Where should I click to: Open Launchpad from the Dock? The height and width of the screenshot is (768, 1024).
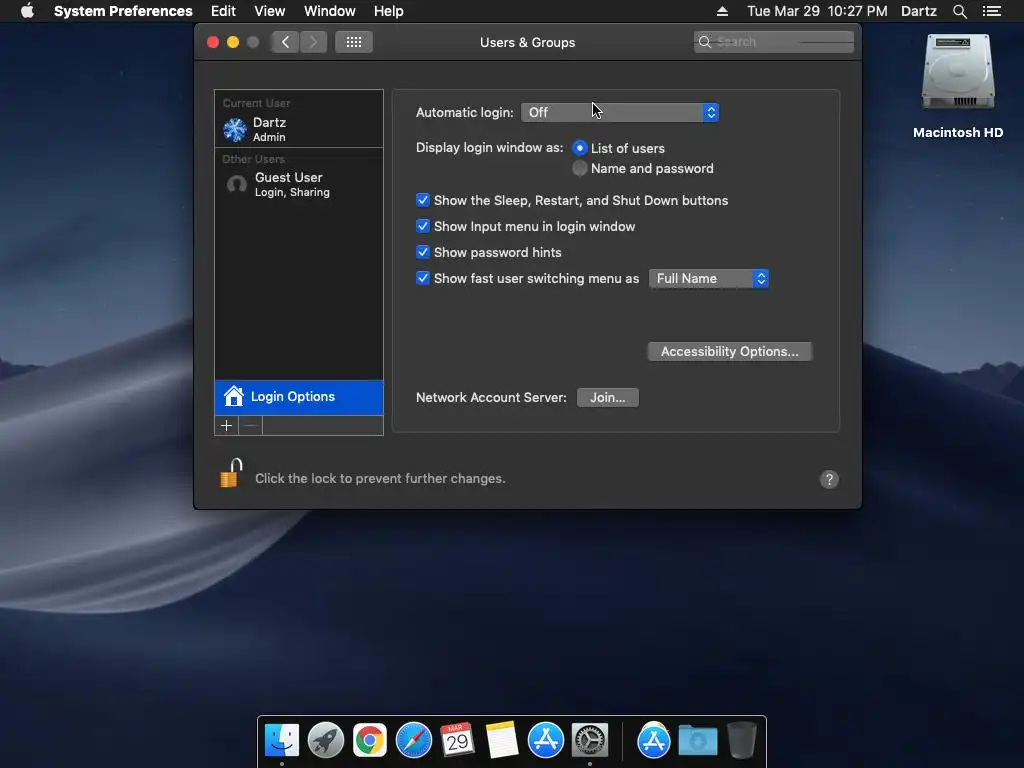pos(326,740)
